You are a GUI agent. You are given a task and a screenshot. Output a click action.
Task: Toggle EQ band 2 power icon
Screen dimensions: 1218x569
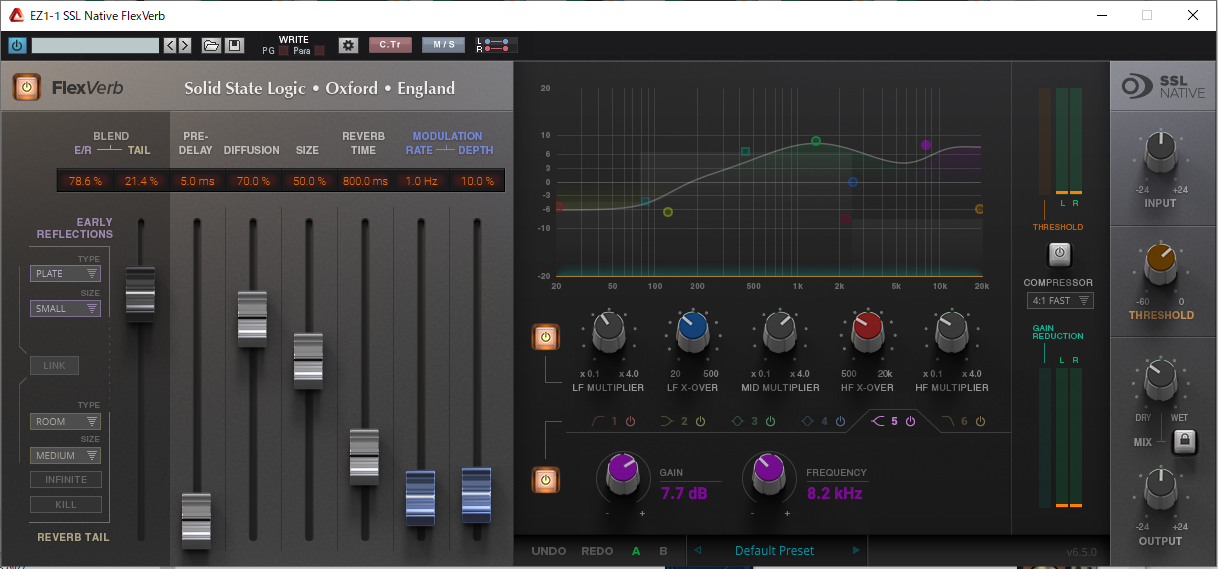[x=700, y=421]
